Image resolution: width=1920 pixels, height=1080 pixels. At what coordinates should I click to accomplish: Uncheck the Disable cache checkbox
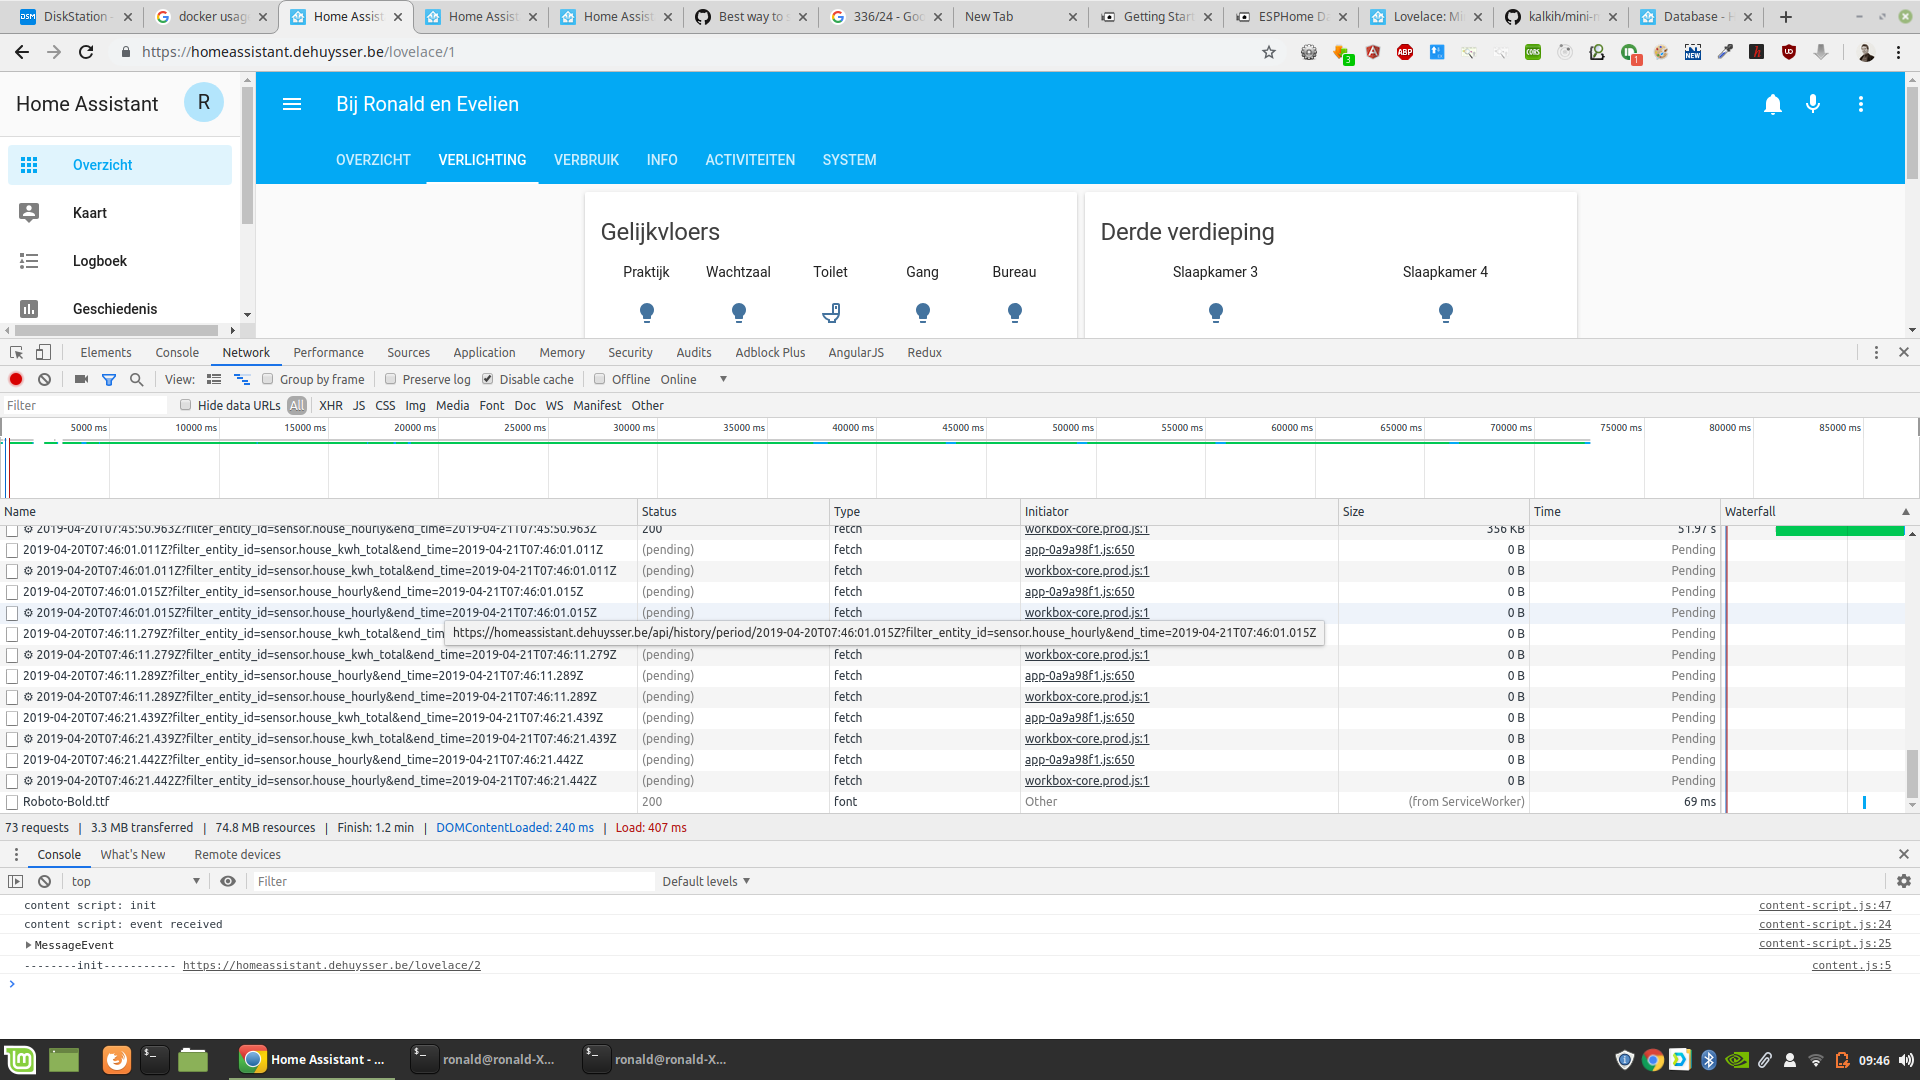pos(488,379)
